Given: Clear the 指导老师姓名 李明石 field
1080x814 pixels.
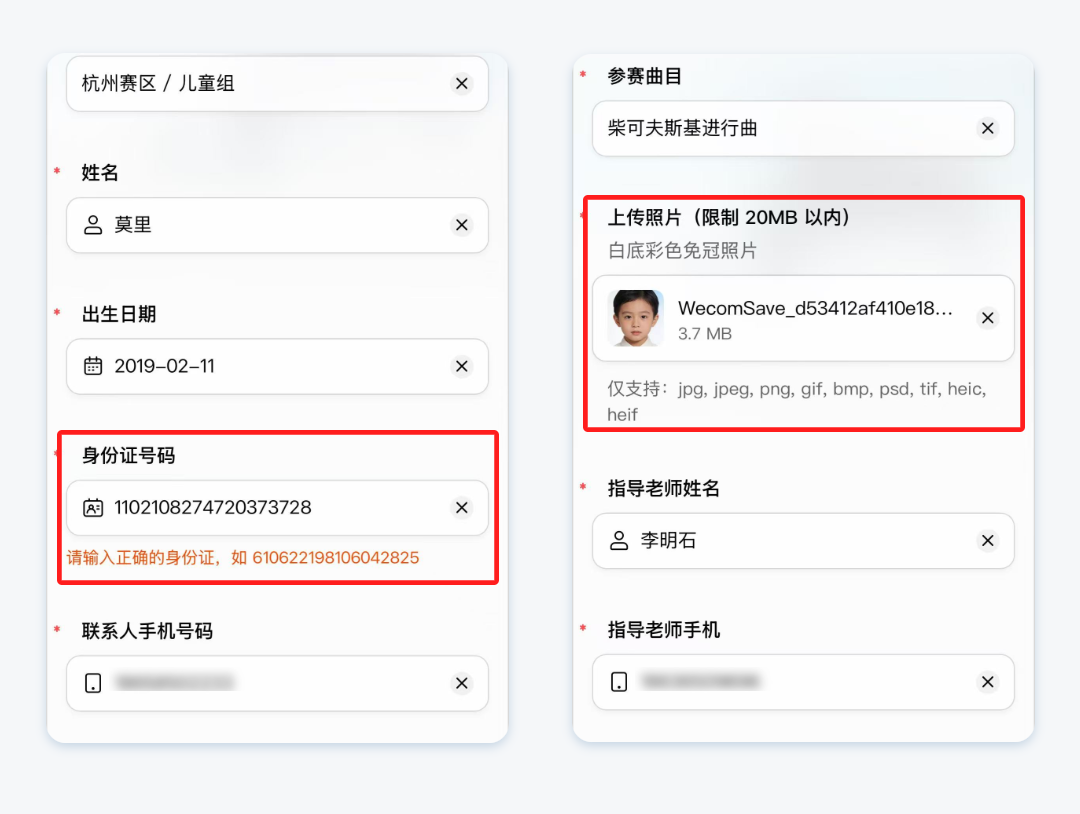Looking at the screenshot, I should click(x=987, y=541).
